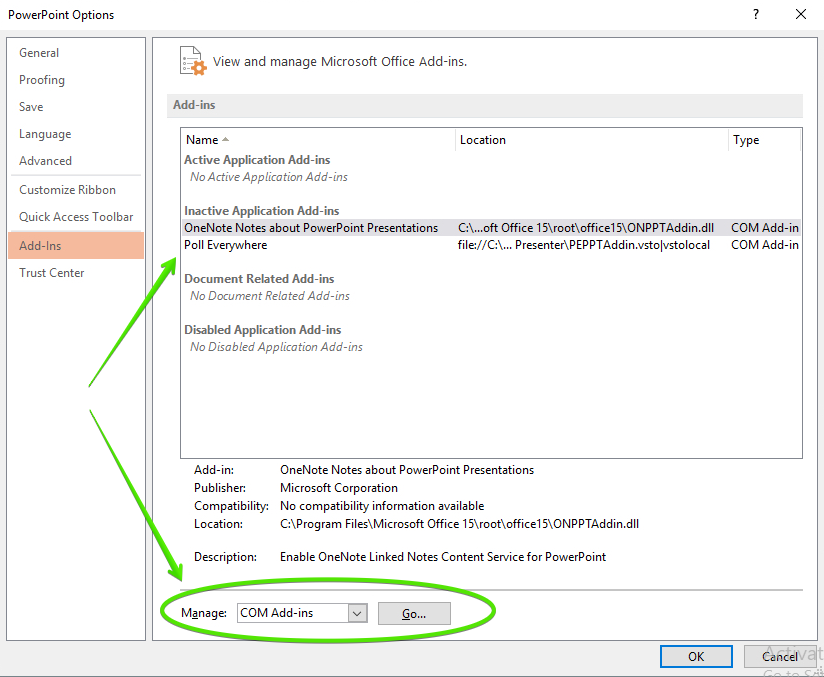Open the Manage COM Add-ins dropdown
Screen dimensions: 824x677
(x=358, y=613)
